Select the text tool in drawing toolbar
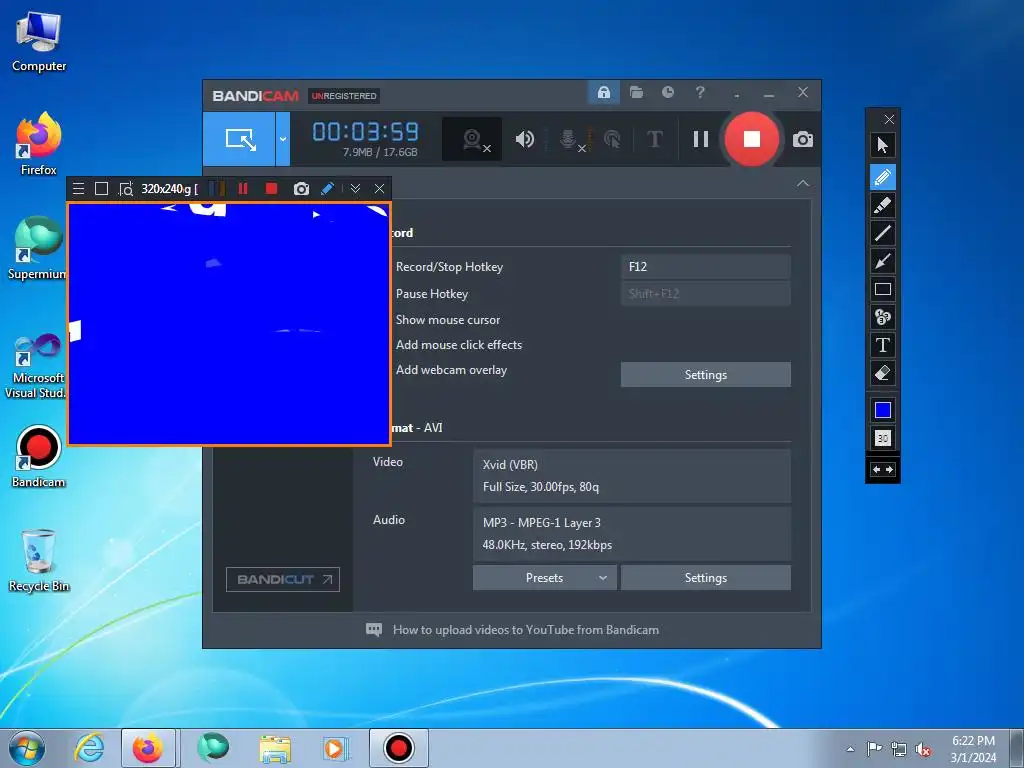 click(882, 345)
